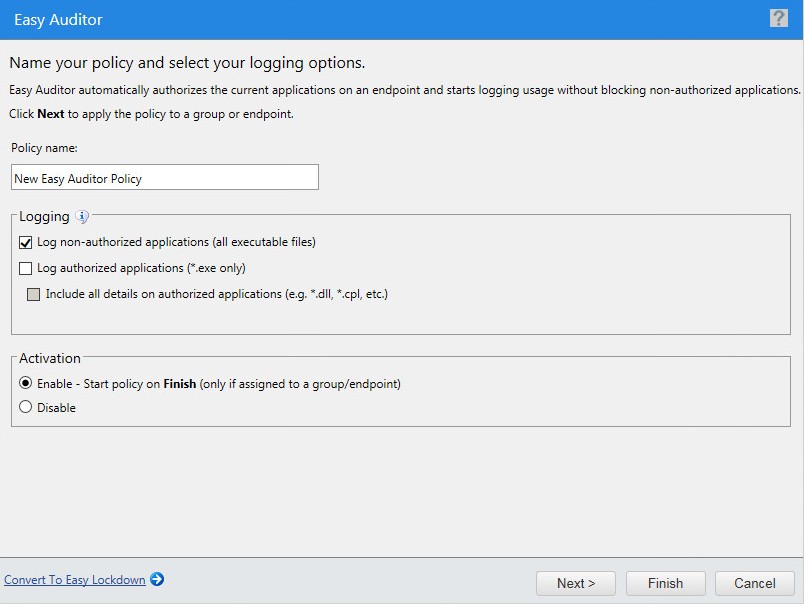The height and width of the screenshot is (604, 804).
Task: Open the Convert To Easy Lockdown link
Action: click(75, 580)
